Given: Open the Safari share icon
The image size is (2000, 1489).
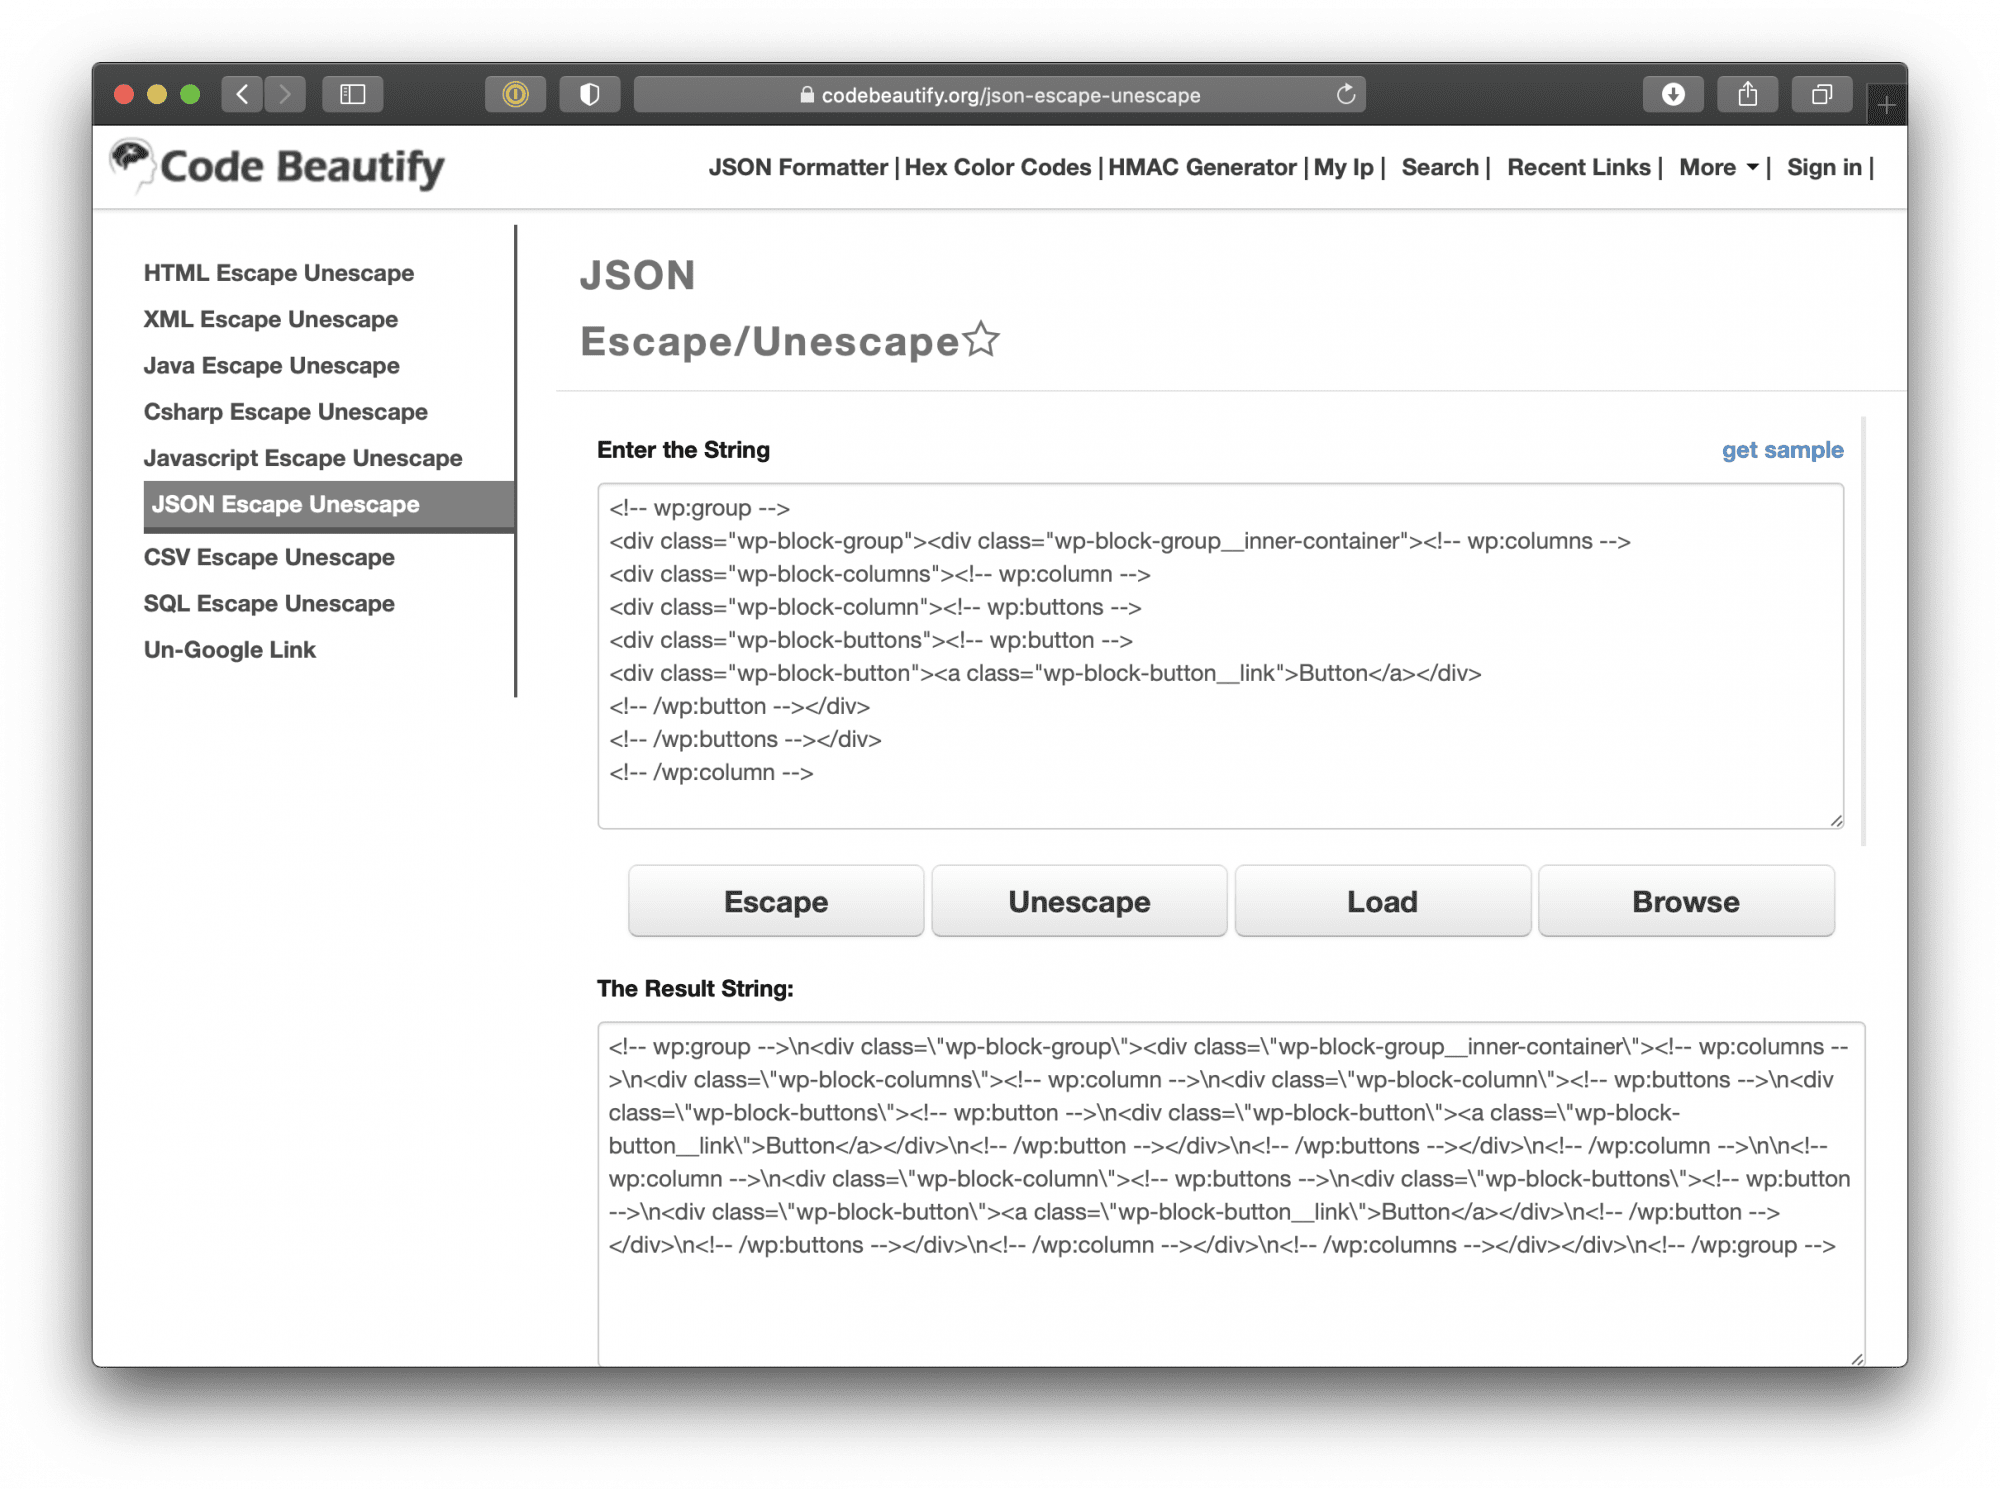Looking at the screenshot, I should [x=1747, y=95].
